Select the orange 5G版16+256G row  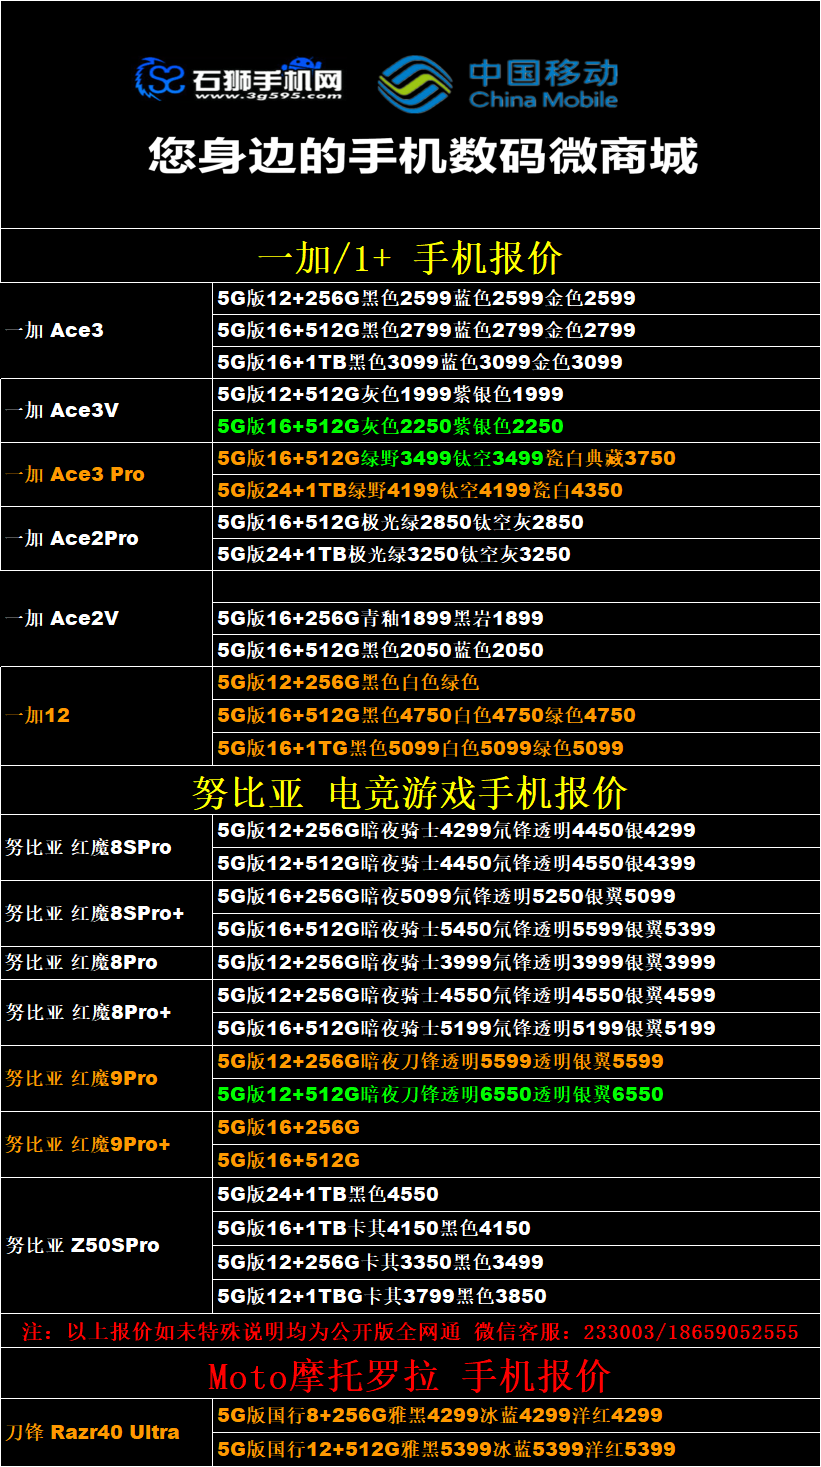[x=516, y=1127]
